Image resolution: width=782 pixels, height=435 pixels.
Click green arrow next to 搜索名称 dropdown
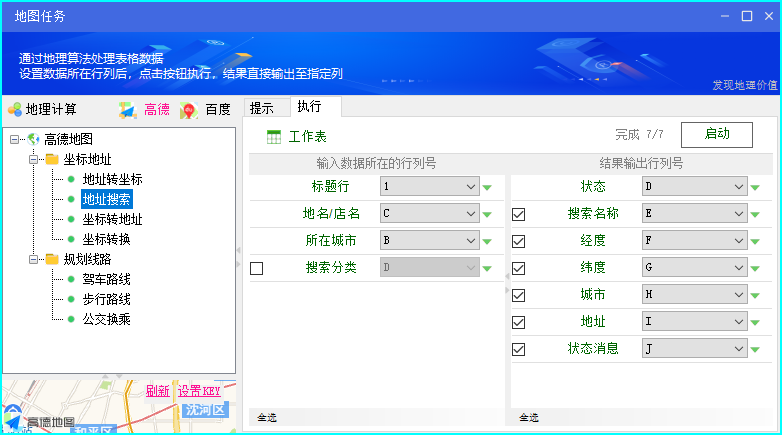(755, 215)
